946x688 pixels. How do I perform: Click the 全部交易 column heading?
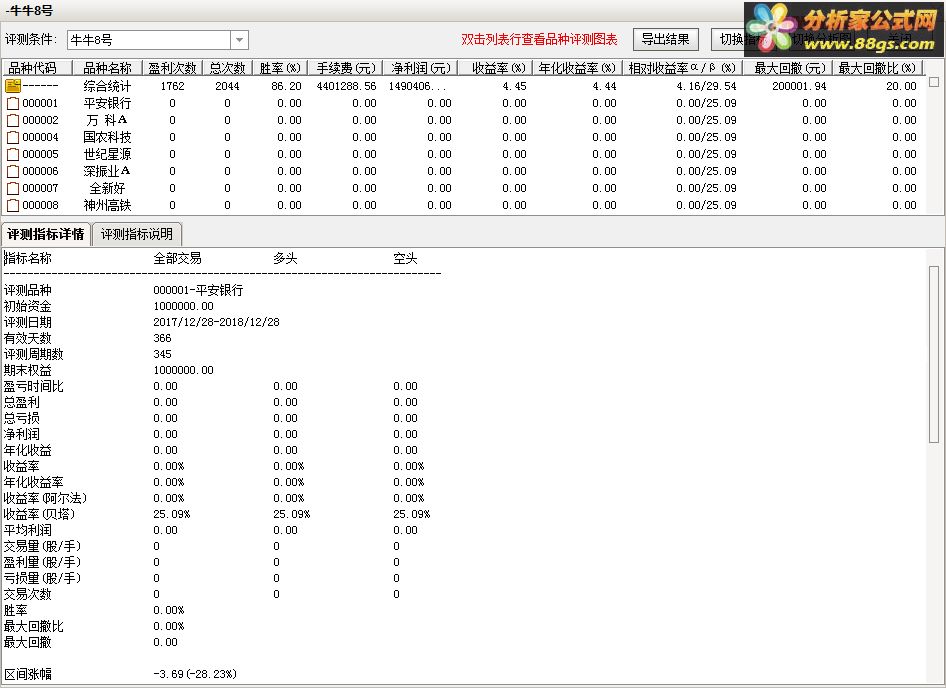177,259
